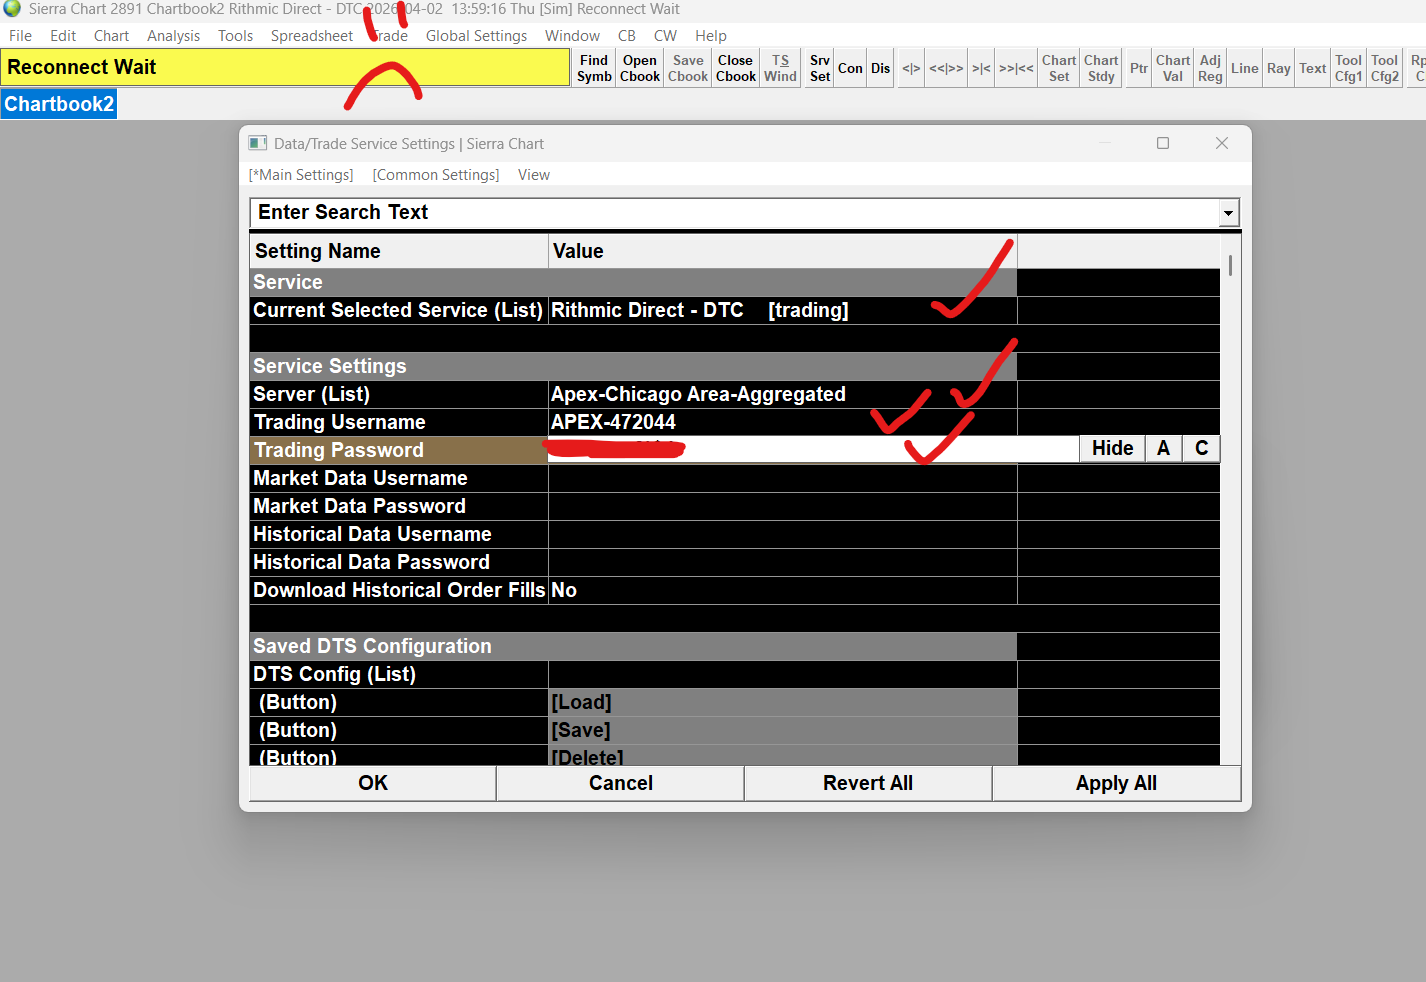The height and width of the screenshot is (982, 1426).
Task: Click Hide next to Trading Password
Action: point(1112,449)
